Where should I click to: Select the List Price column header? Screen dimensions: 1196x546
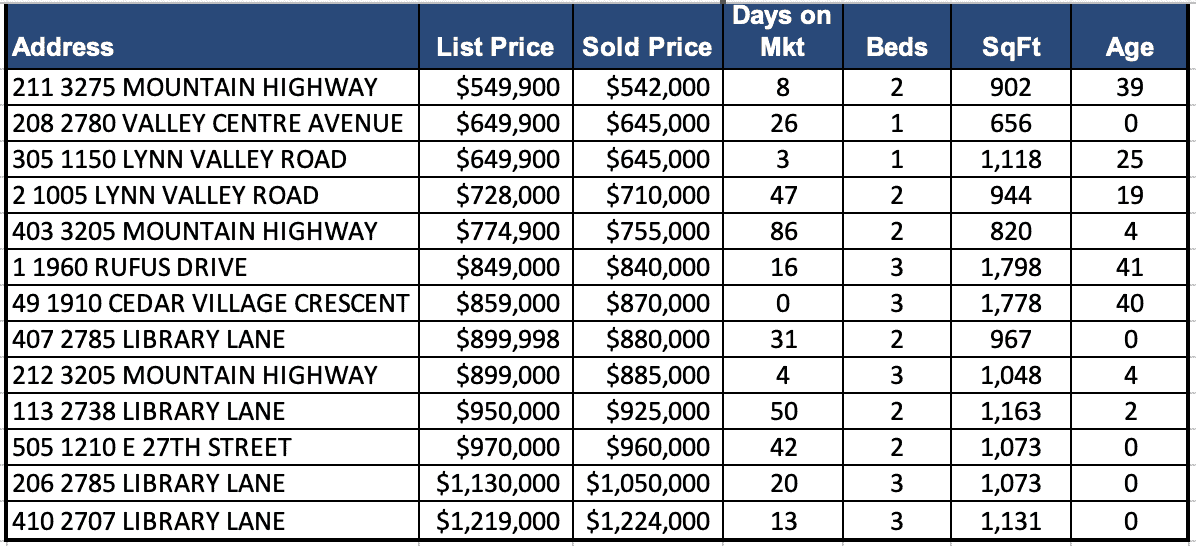point(495,47)
